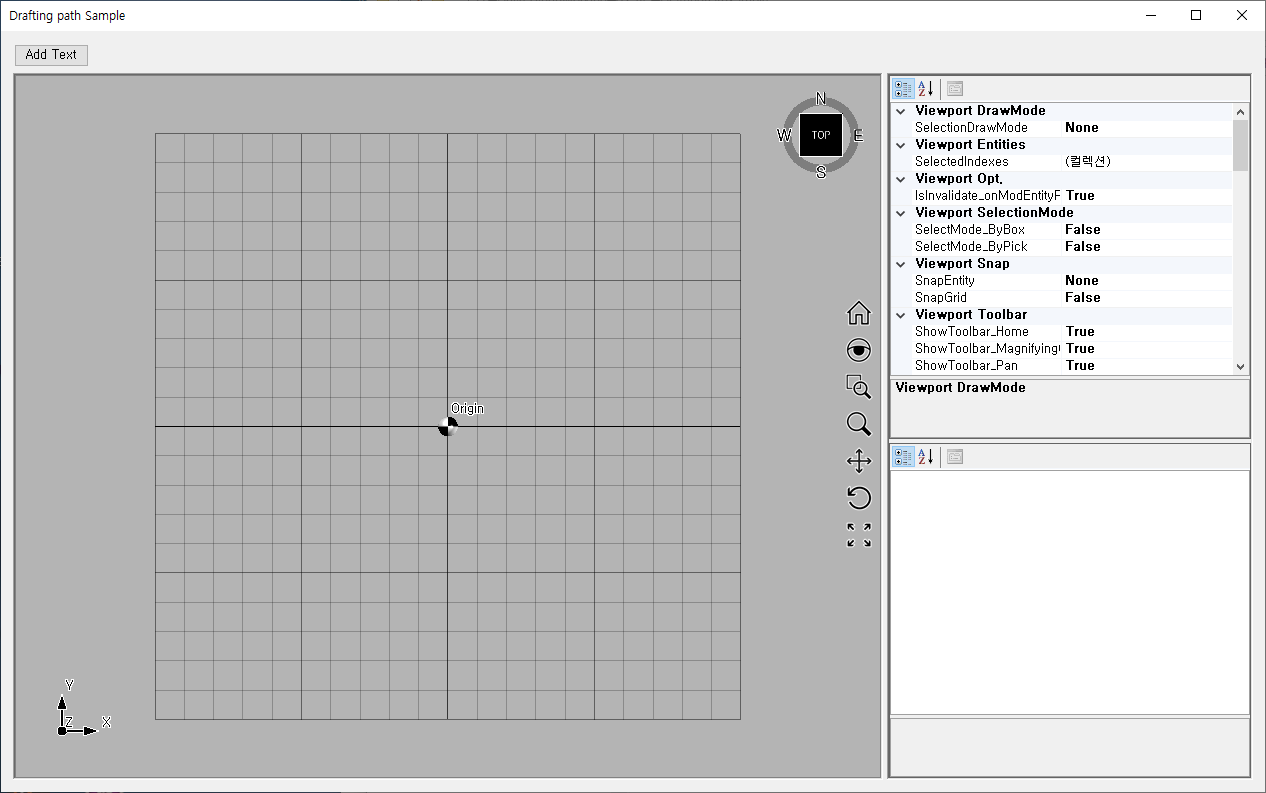Click Property Pages icon in lower grid
The image size is (1266, 793).
(955, 457)
